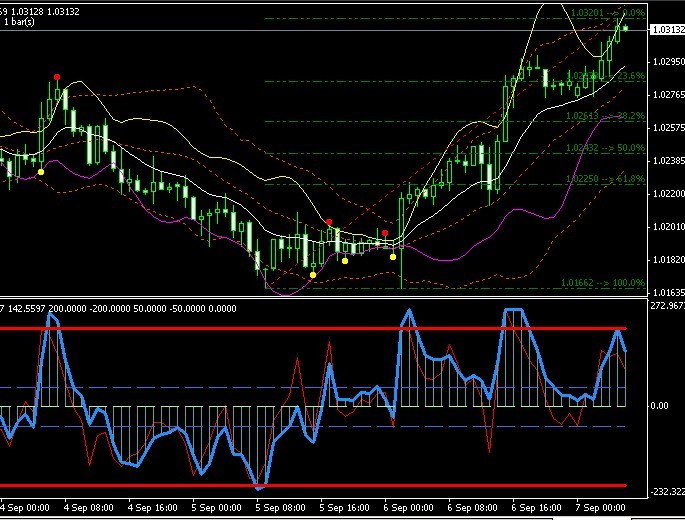This screenshot has width=685, height=520.
Task: Click the yellow dot just after 5 Sep 16:00
Action: coord(345,261)
